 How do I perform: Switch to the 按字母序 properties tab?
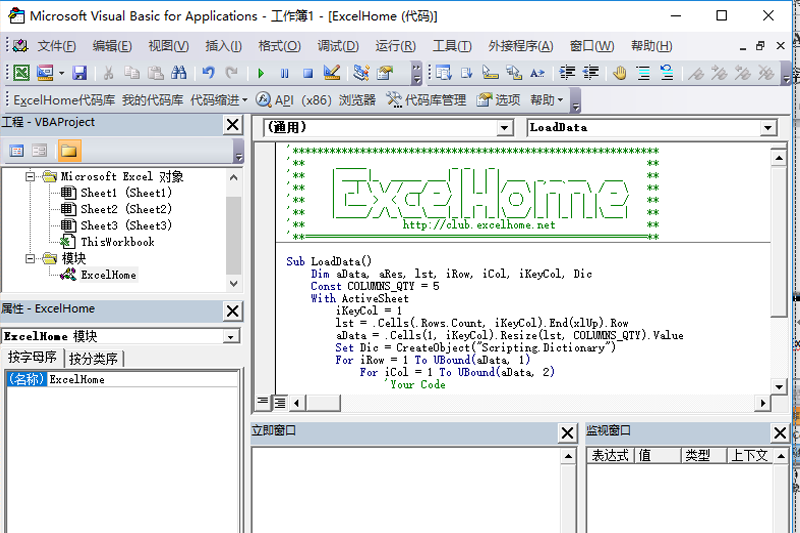32,358
